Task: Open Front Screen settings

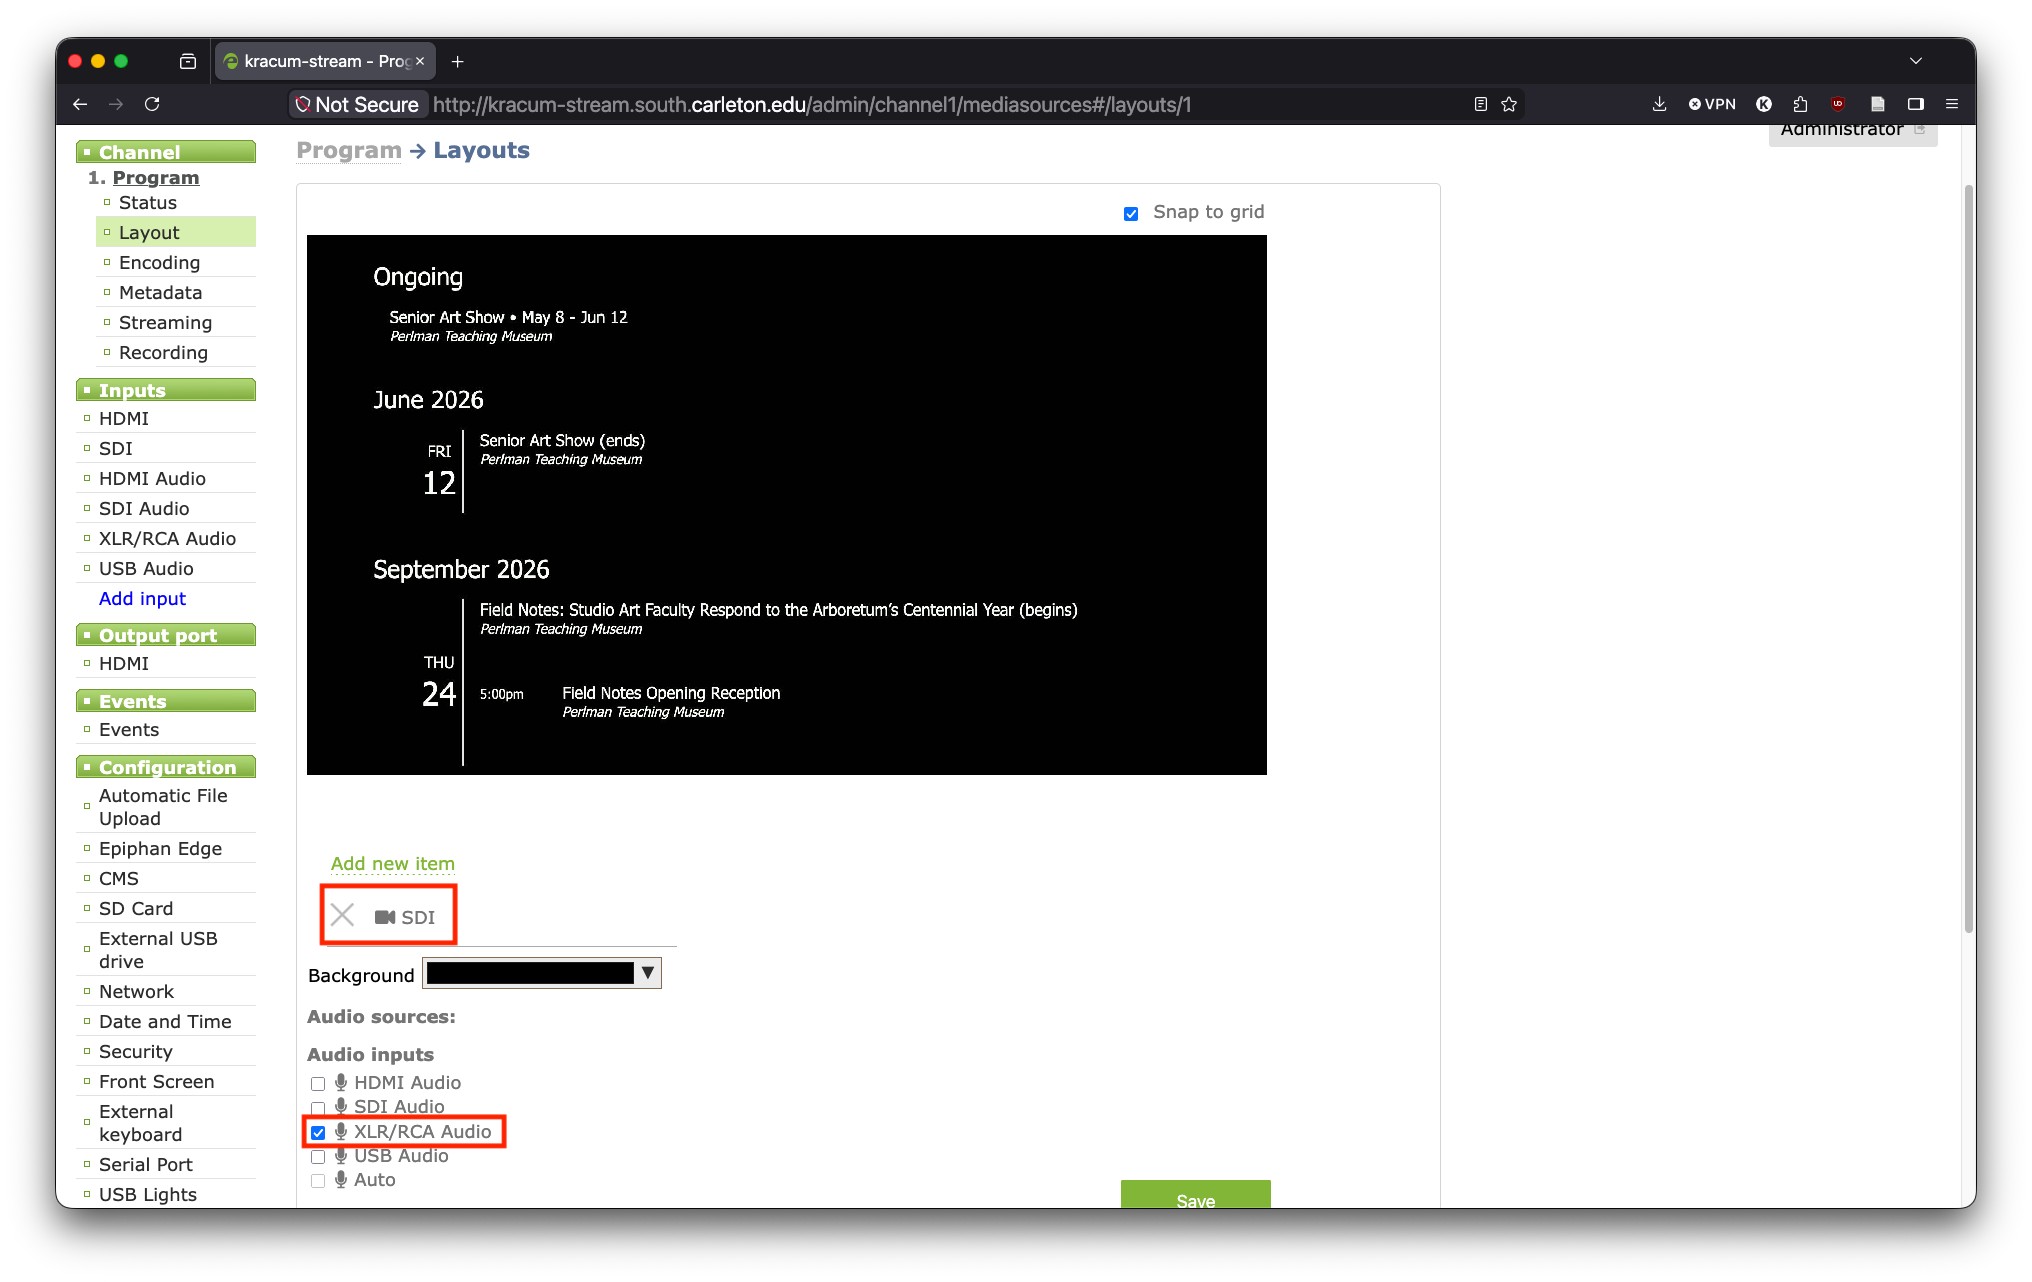Action: point(156,1081)
